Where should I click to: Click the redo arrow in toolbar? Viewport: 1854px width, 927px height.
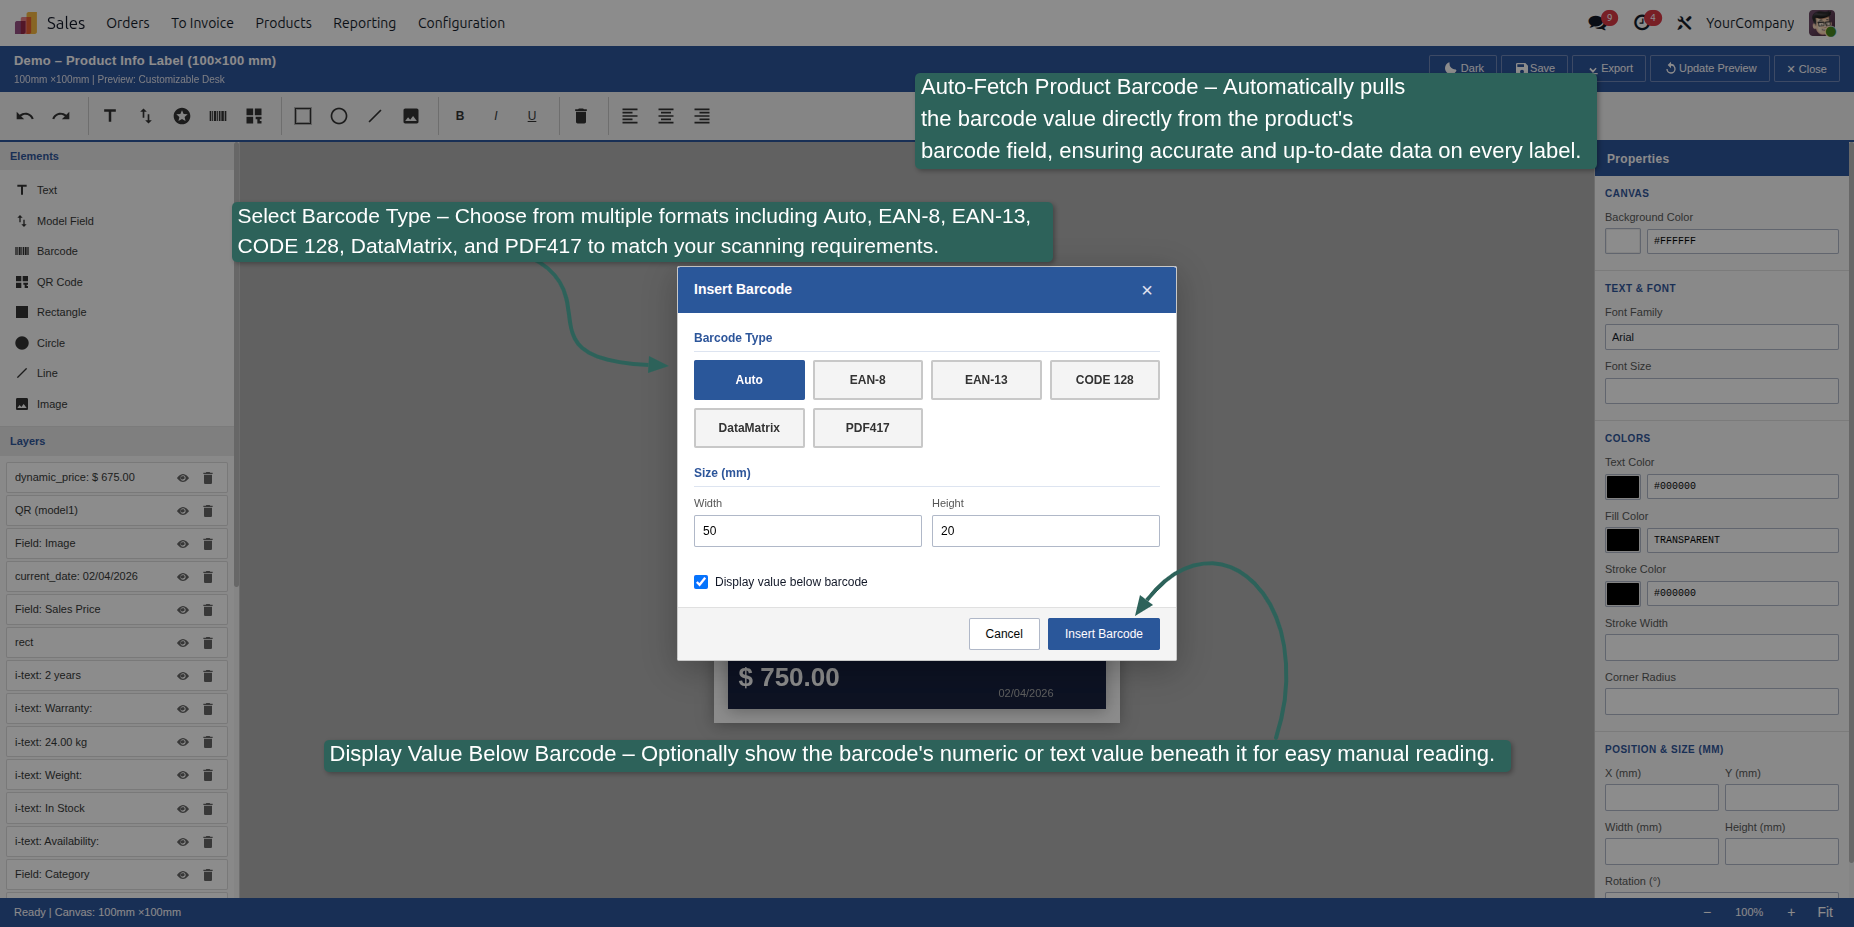61,116
